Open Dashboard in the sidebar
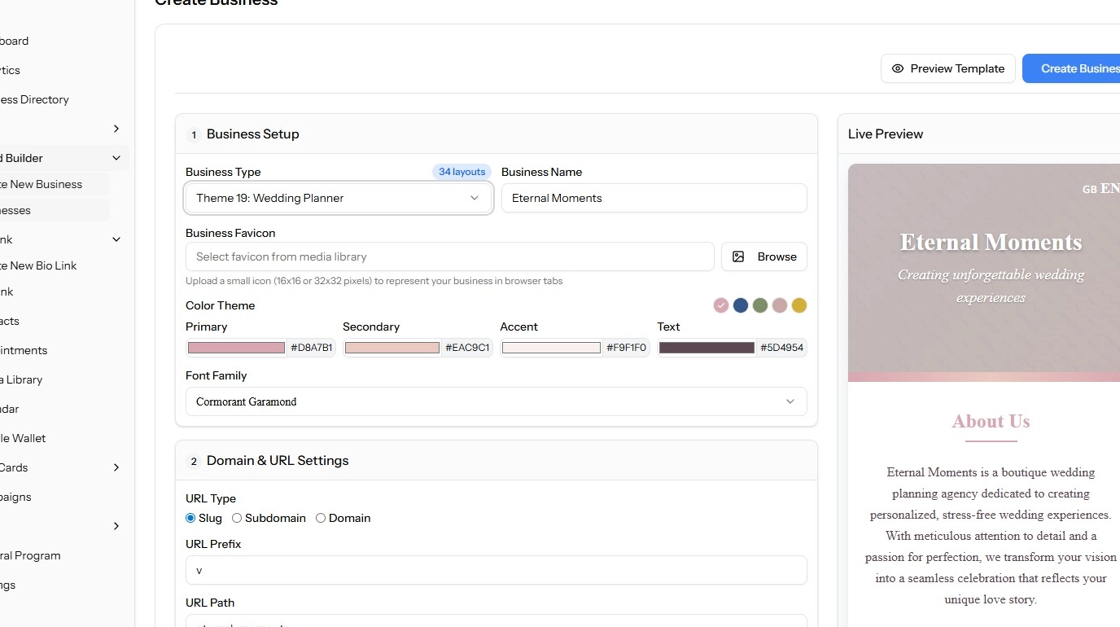The height and width of the screenshot is (627, 1120). point(14,41)
